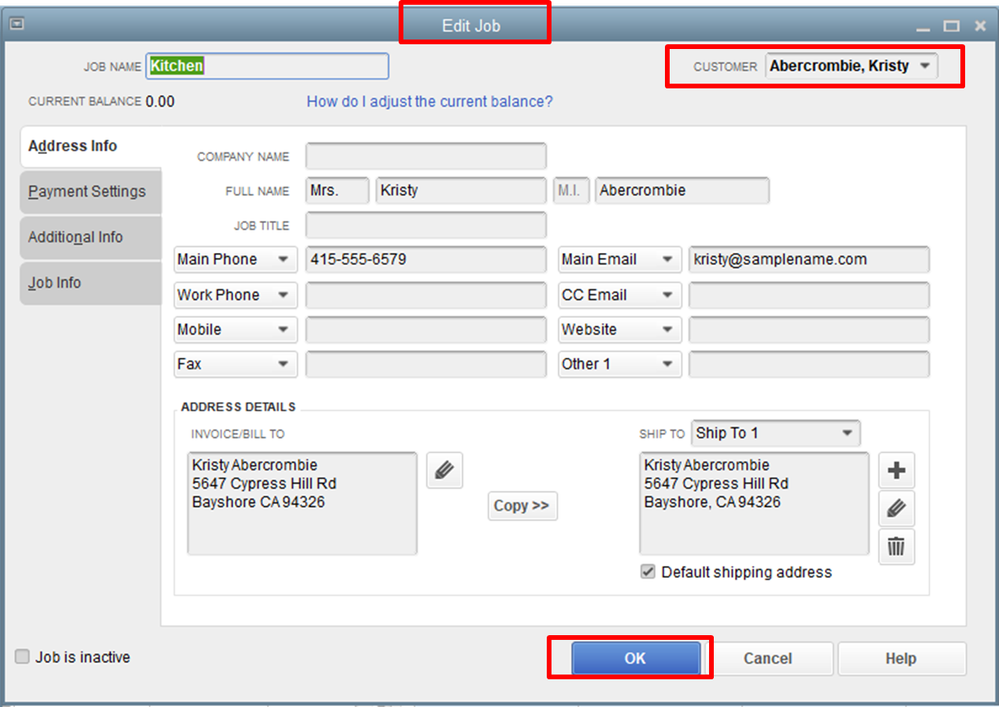The image size is (999, 707).
Task: Open the Main Email type dropdown
Action: point(619,259)
